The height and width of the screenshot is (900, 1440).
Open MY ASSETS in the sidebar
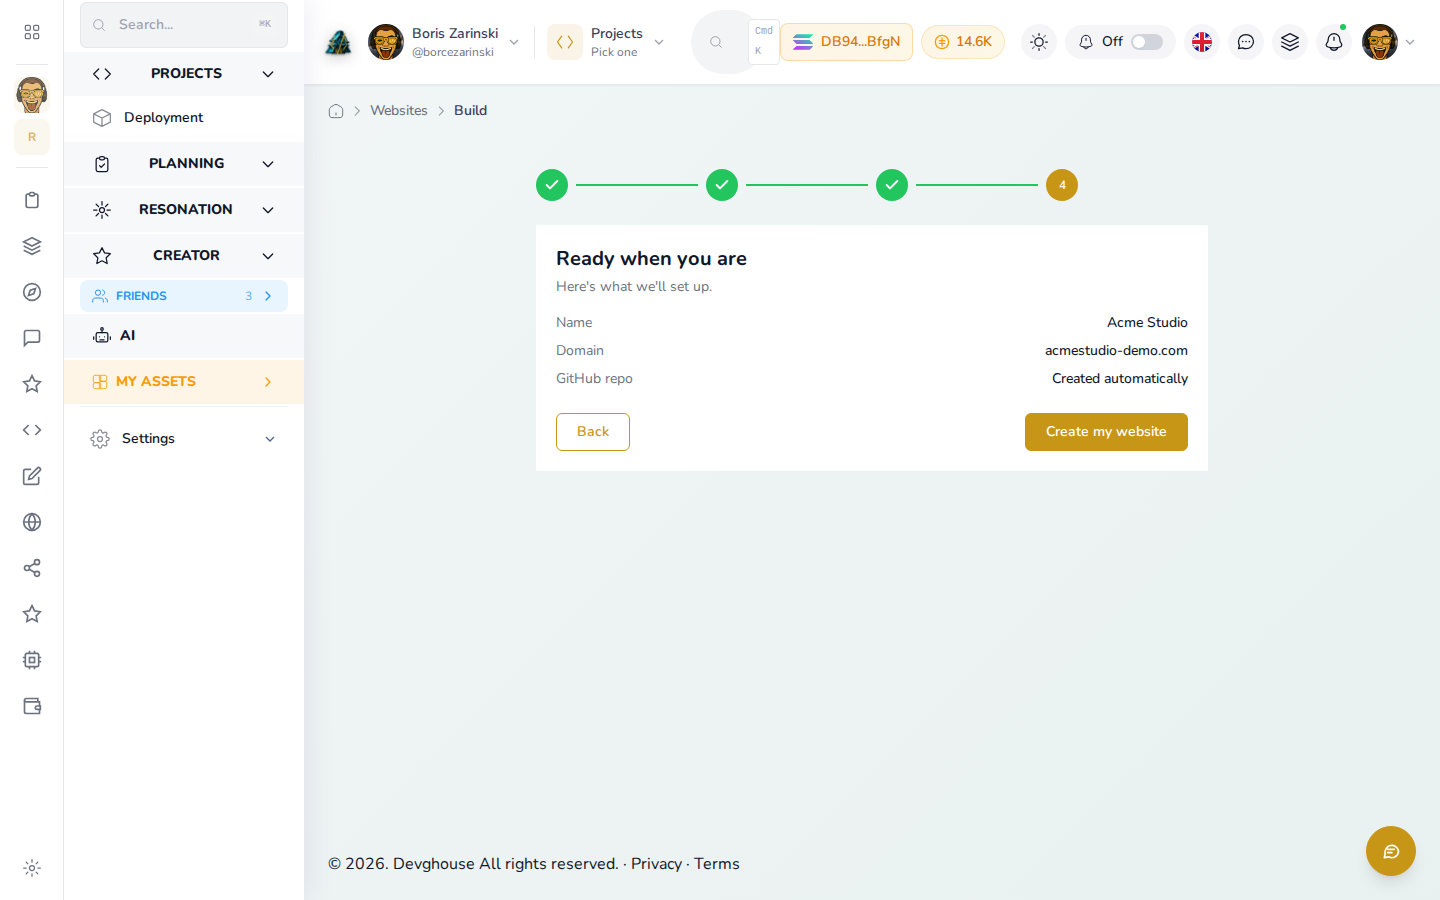point(184,382)
